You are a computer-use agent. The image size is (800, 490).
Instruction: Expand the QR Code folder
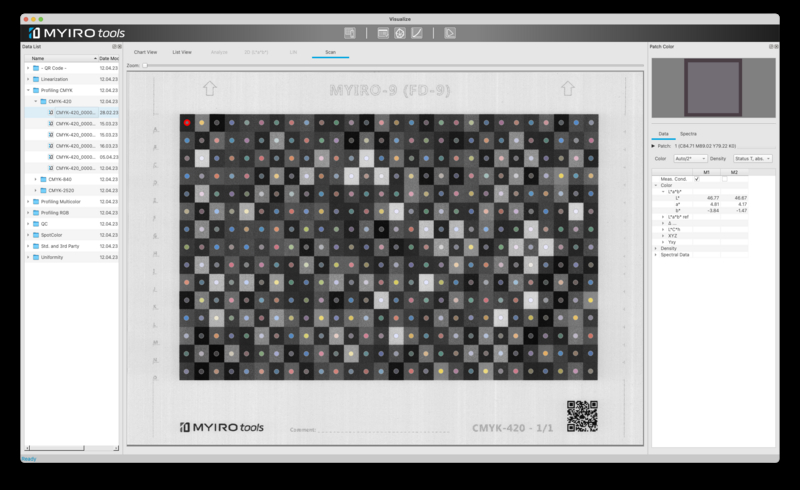[x=28, y=68]
